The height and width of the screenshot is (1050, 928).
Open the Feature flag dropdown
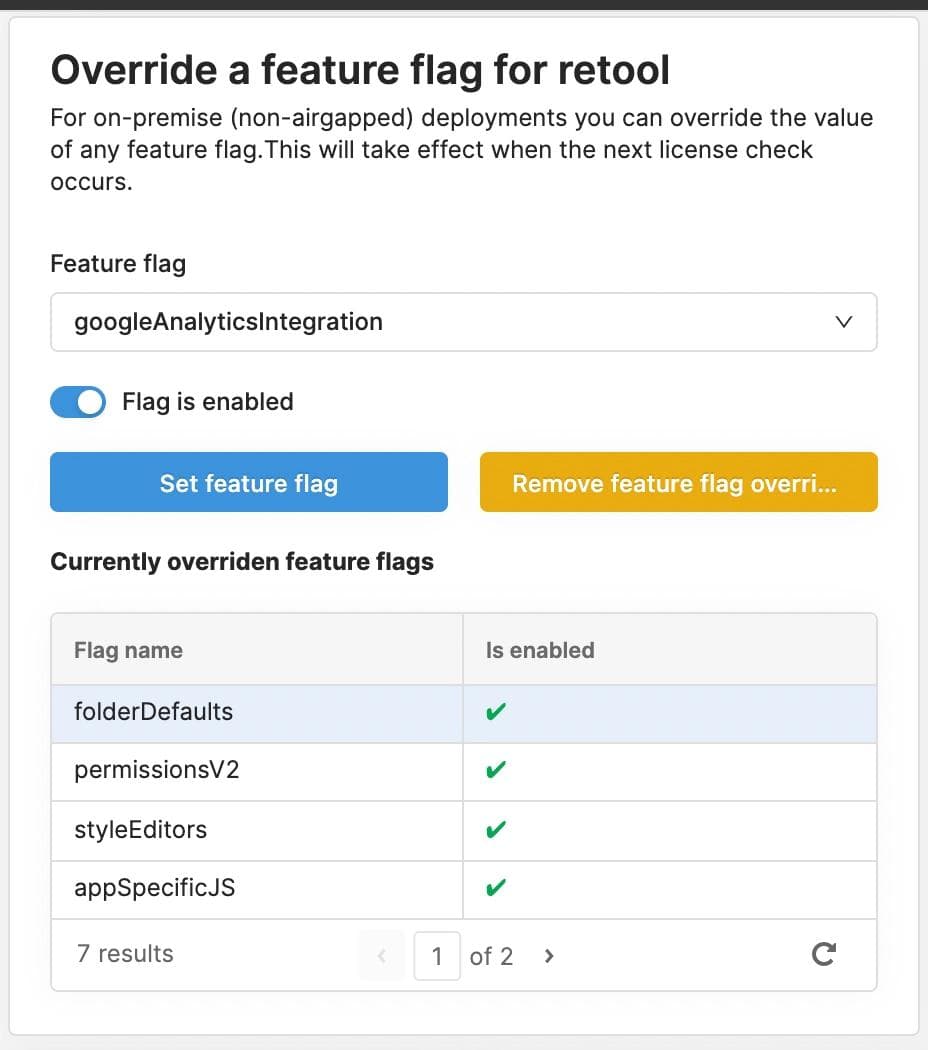click(x=440, y=322)
